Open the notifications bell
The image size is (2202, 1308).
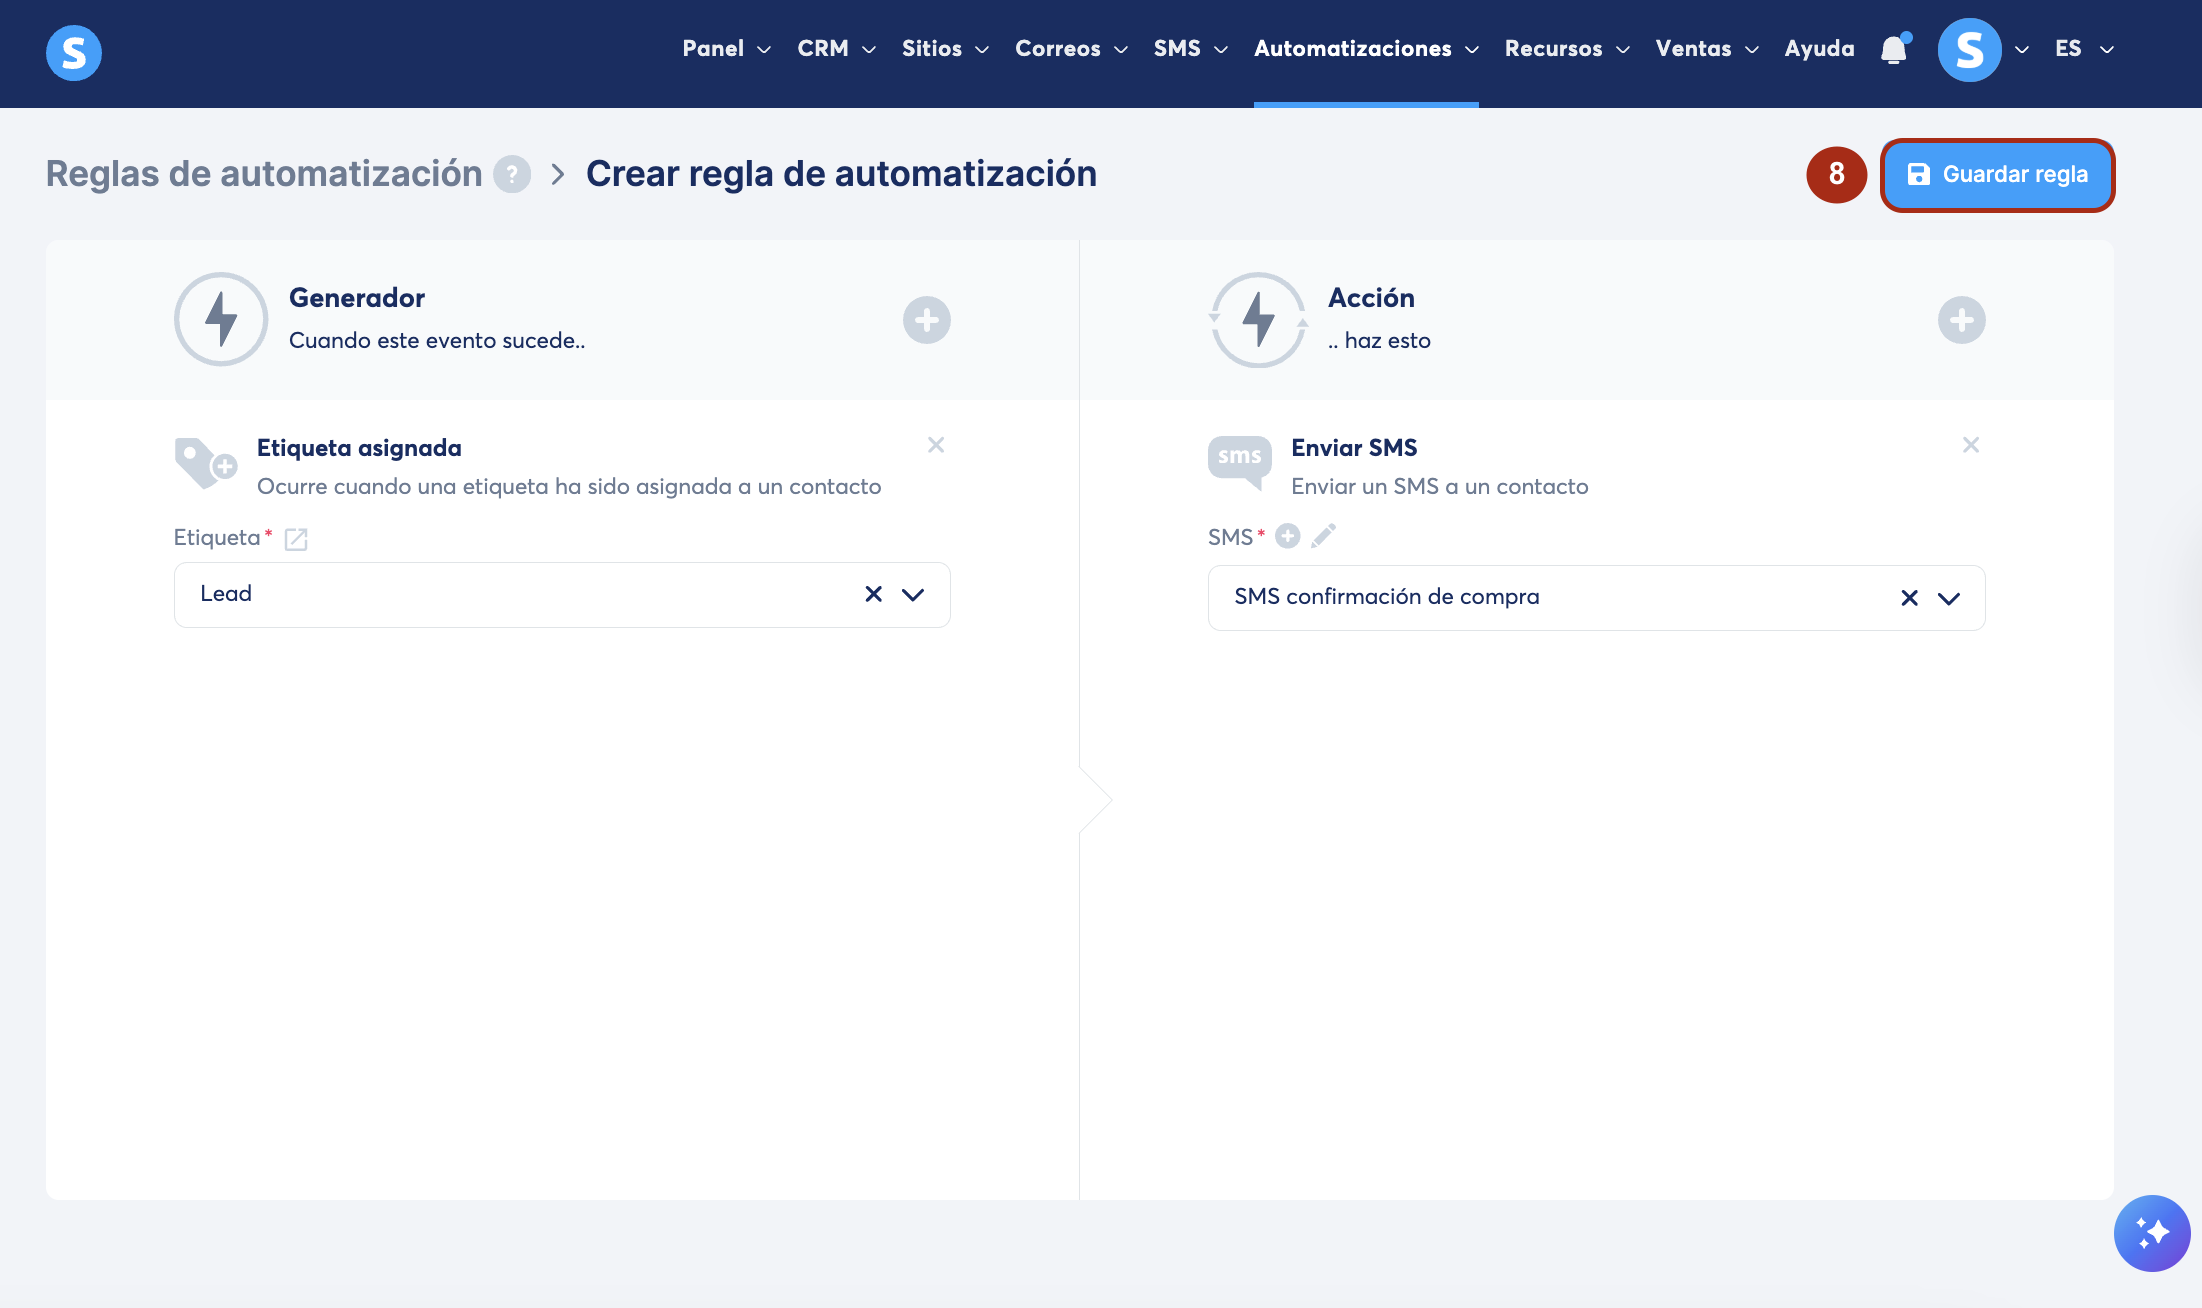[x=1893, y=49]
